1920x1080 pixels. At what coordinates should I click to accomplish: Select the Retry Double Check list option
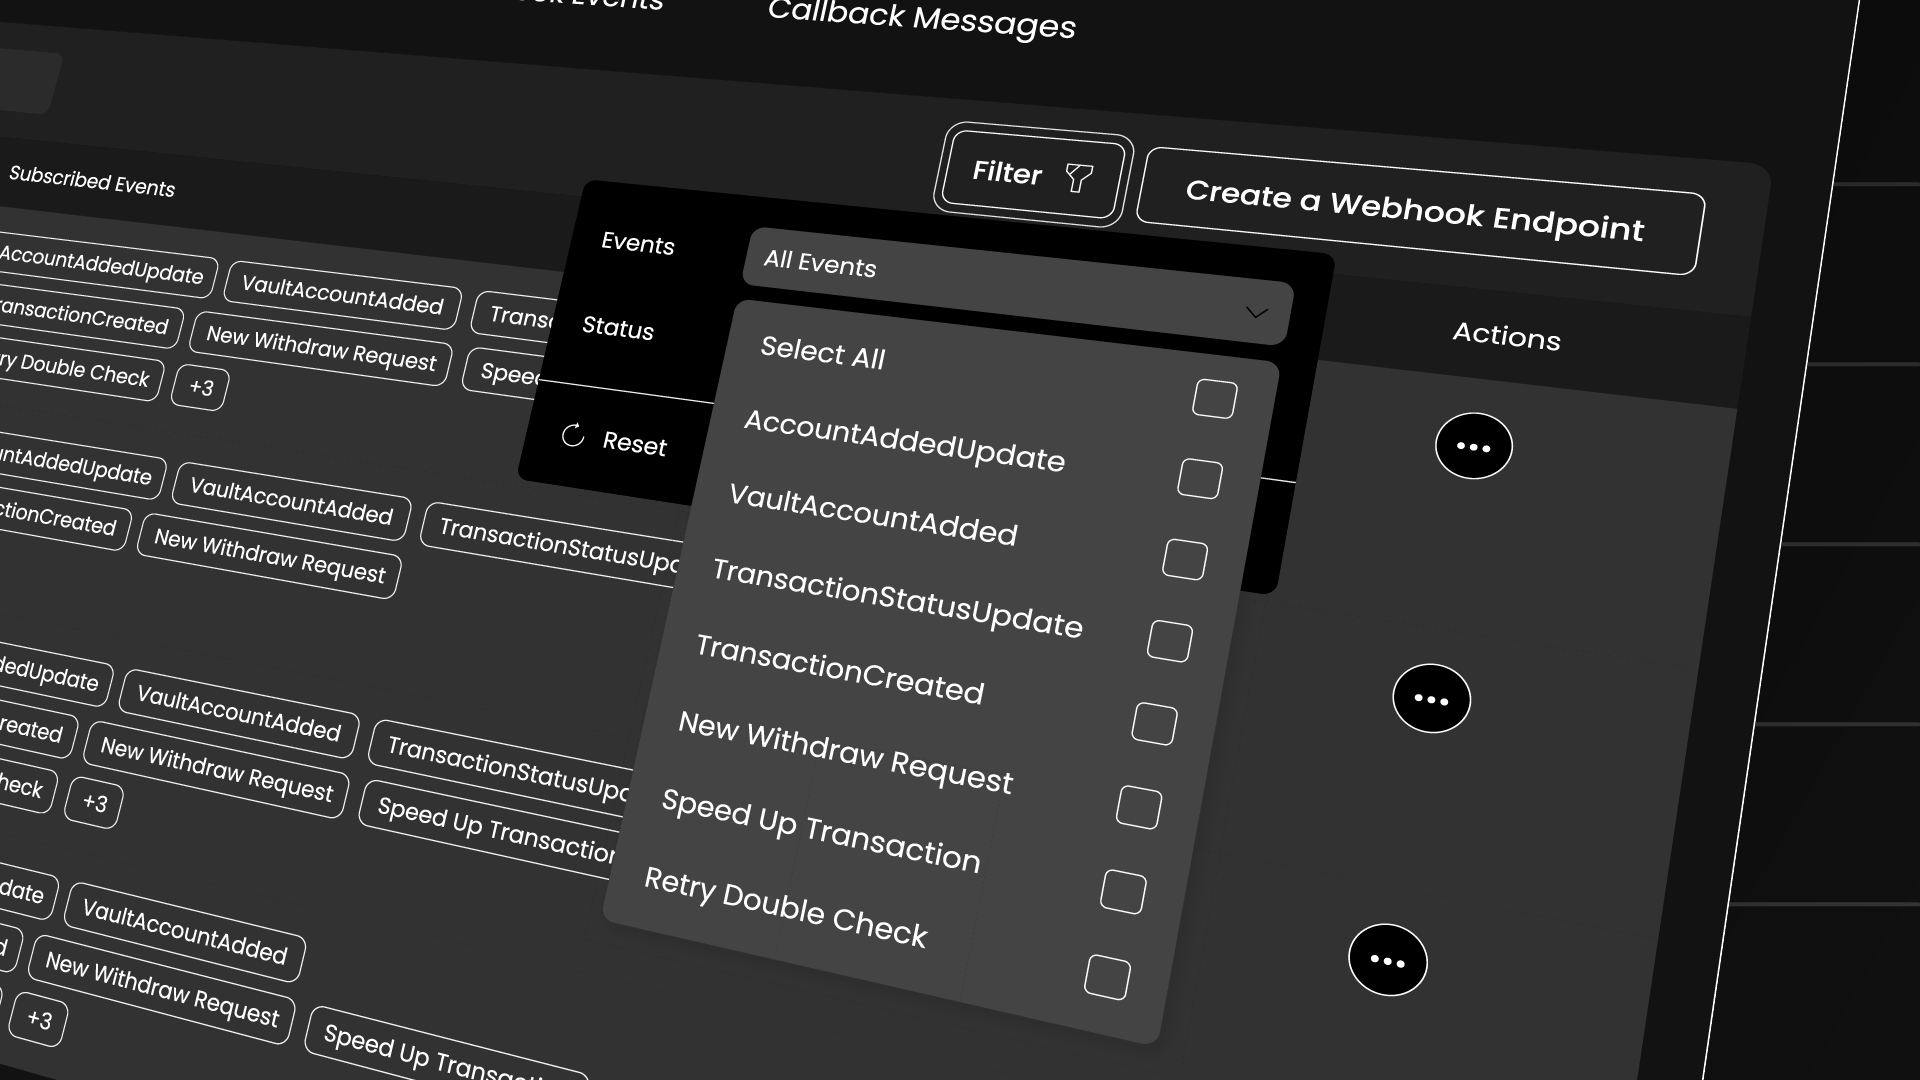(x=786, y=908)
